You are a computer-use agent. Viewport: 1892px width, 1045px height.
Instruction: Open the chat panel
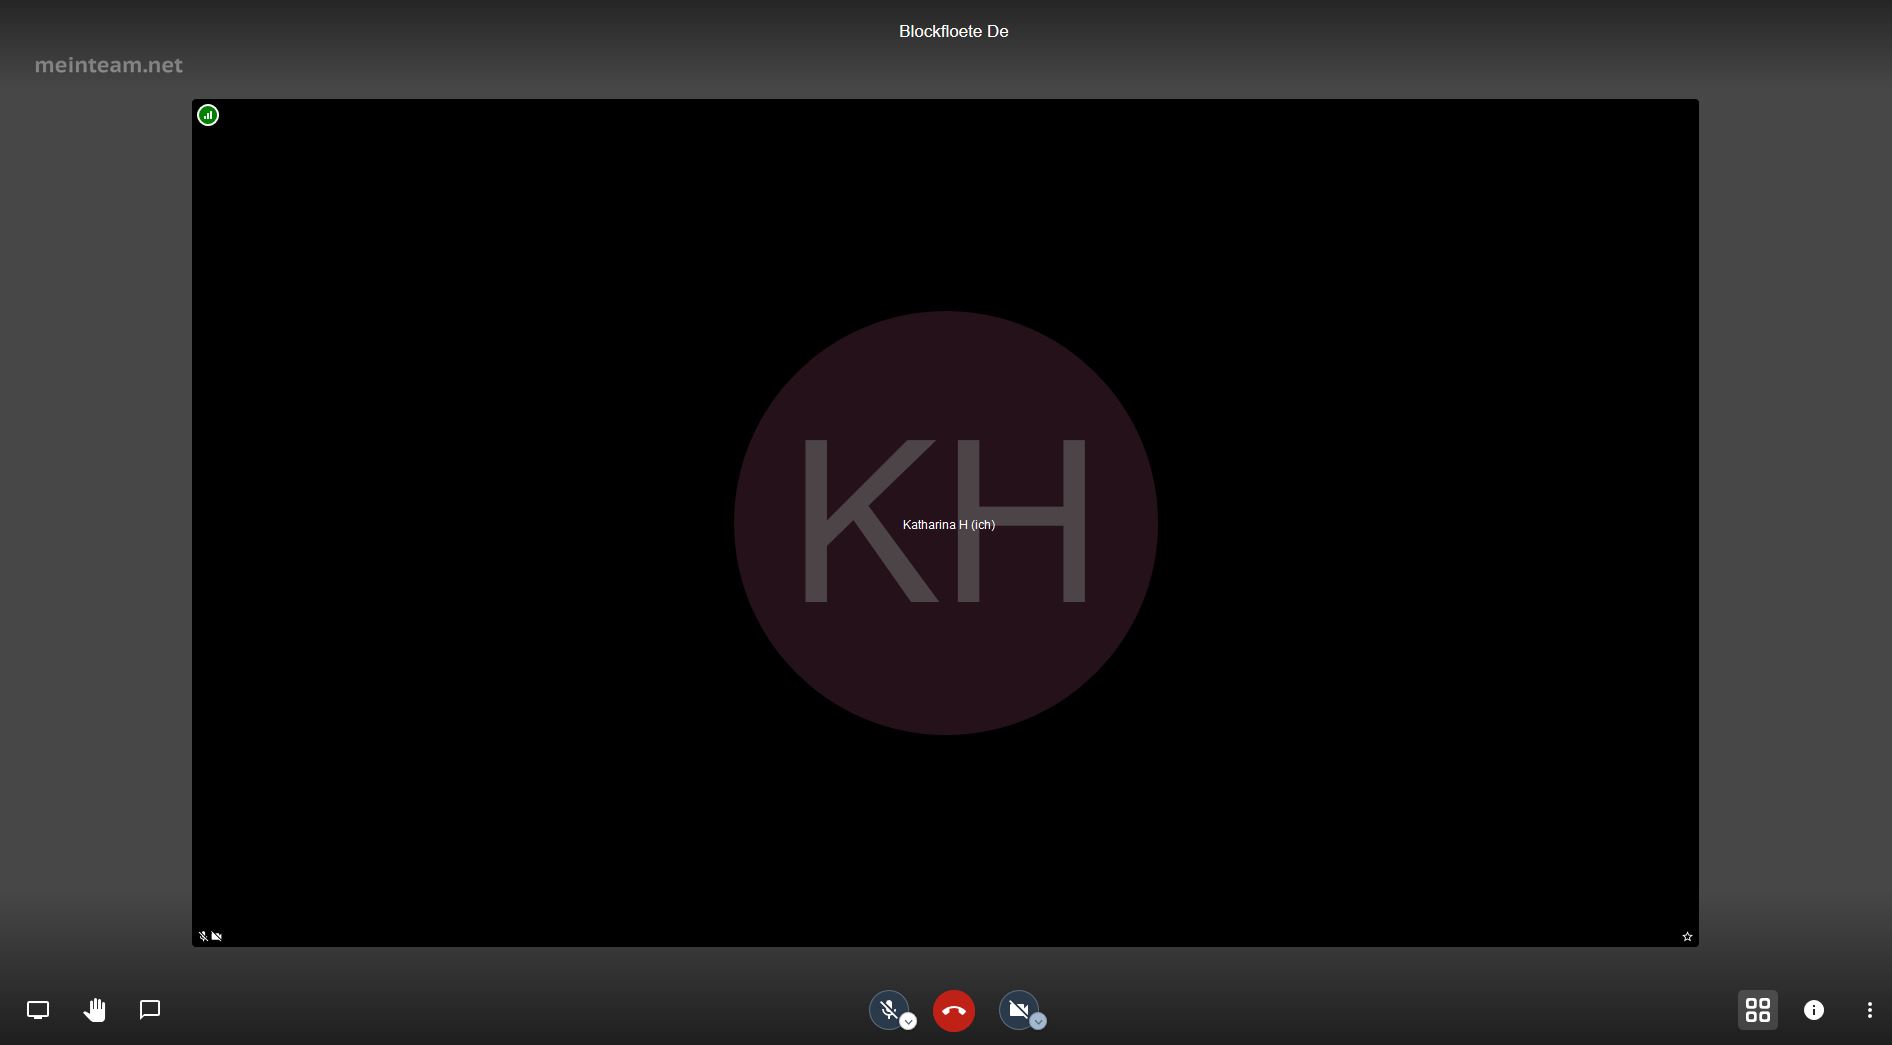[x=150, y=1010]
